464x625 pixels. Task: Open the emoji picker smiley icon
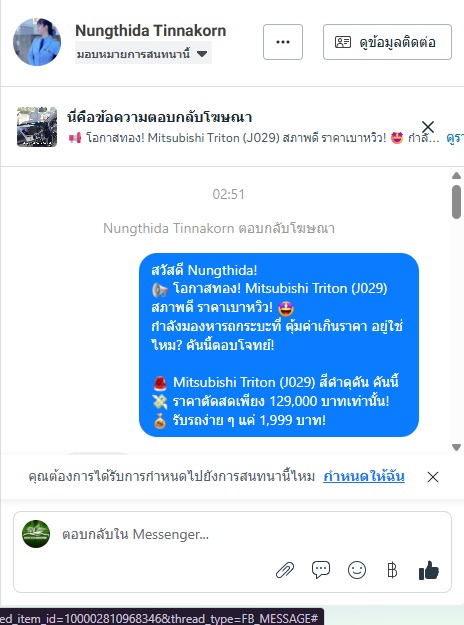357,570
